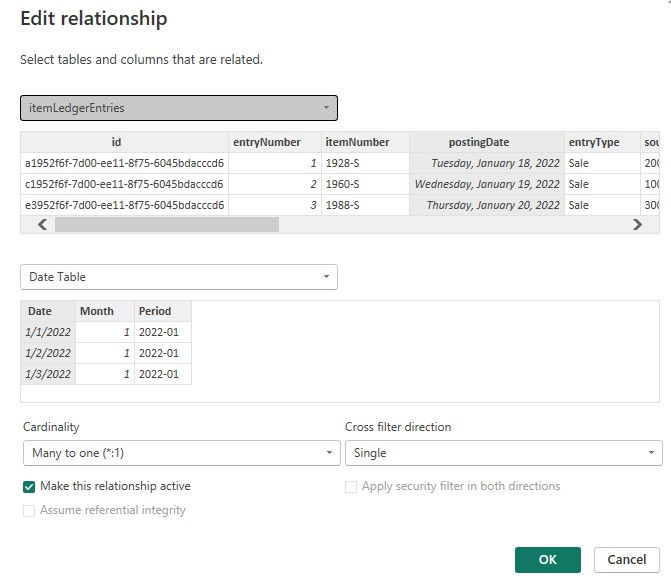
Task: Click the id cell starting with a1952f6f
Action: coord(125,163)
